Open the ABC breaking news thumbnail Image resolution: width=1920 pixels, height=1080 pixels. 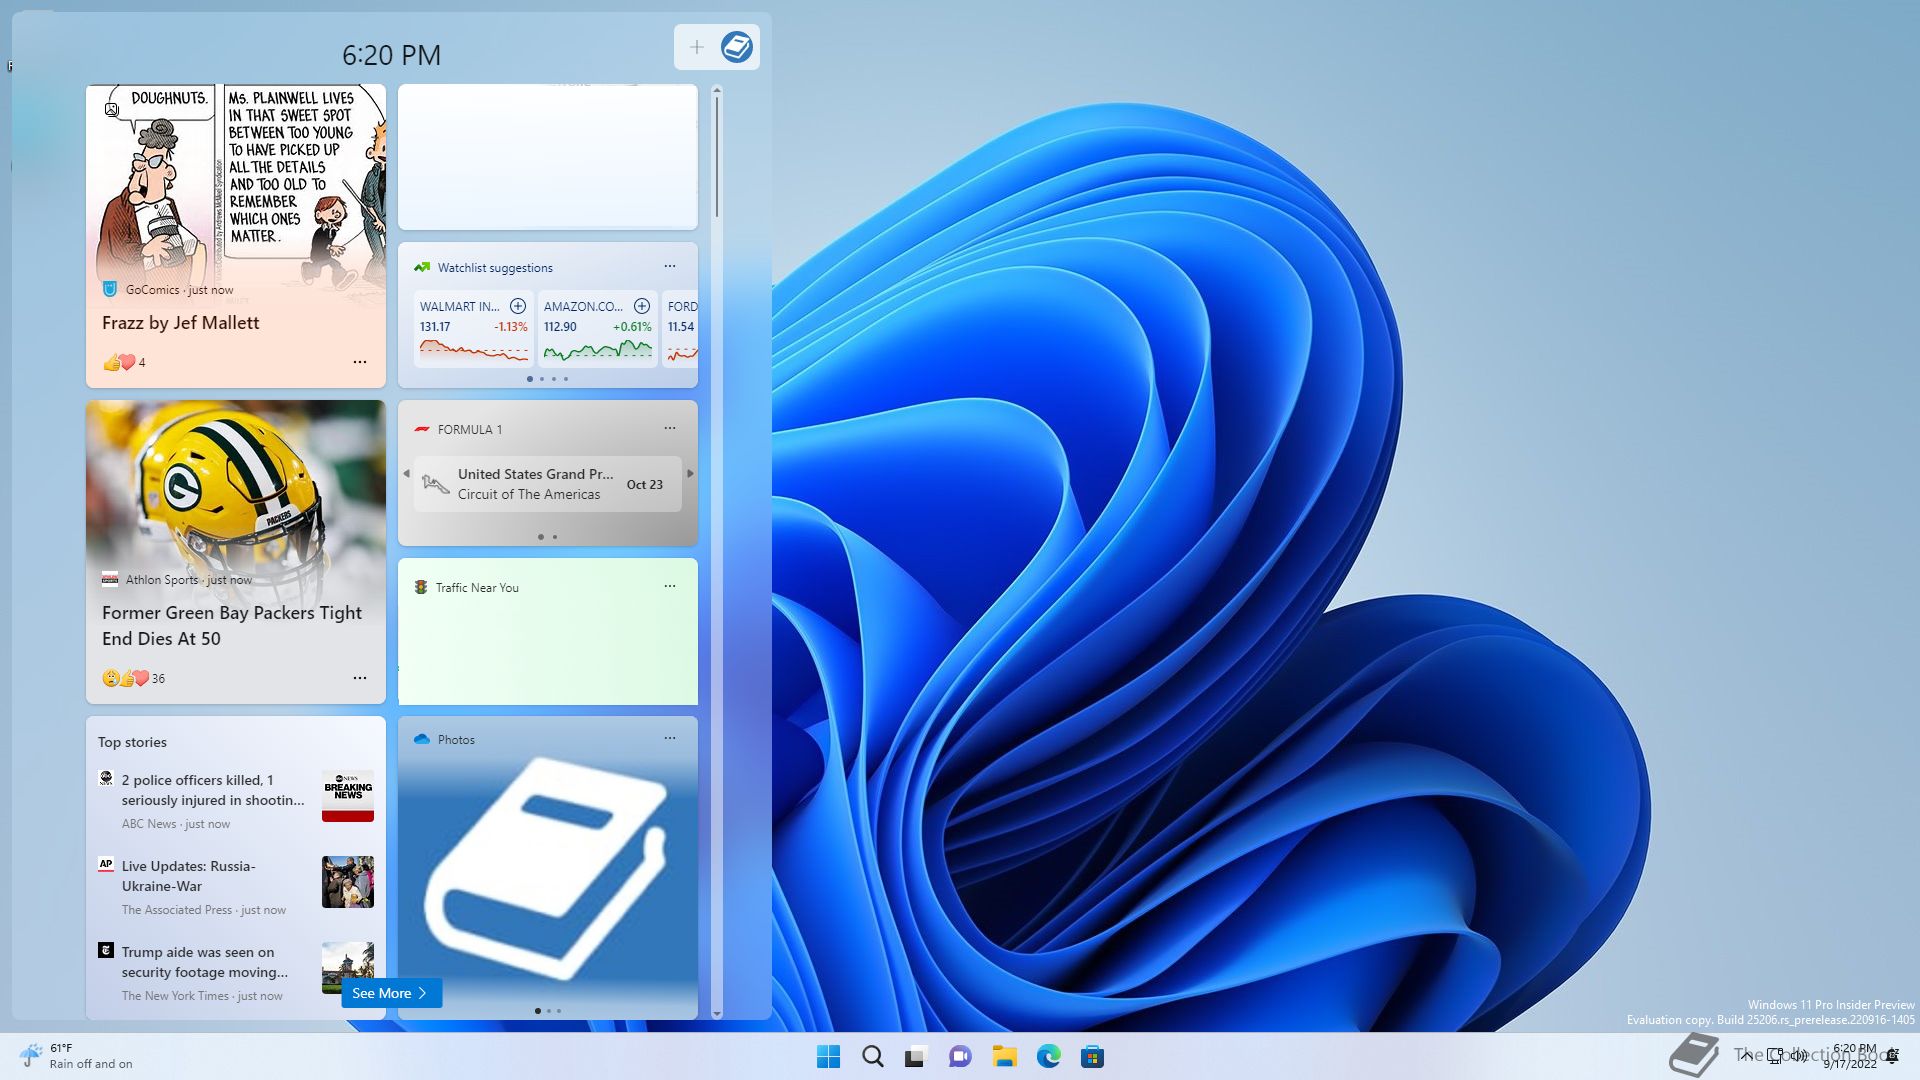click(x=348, y=796)
